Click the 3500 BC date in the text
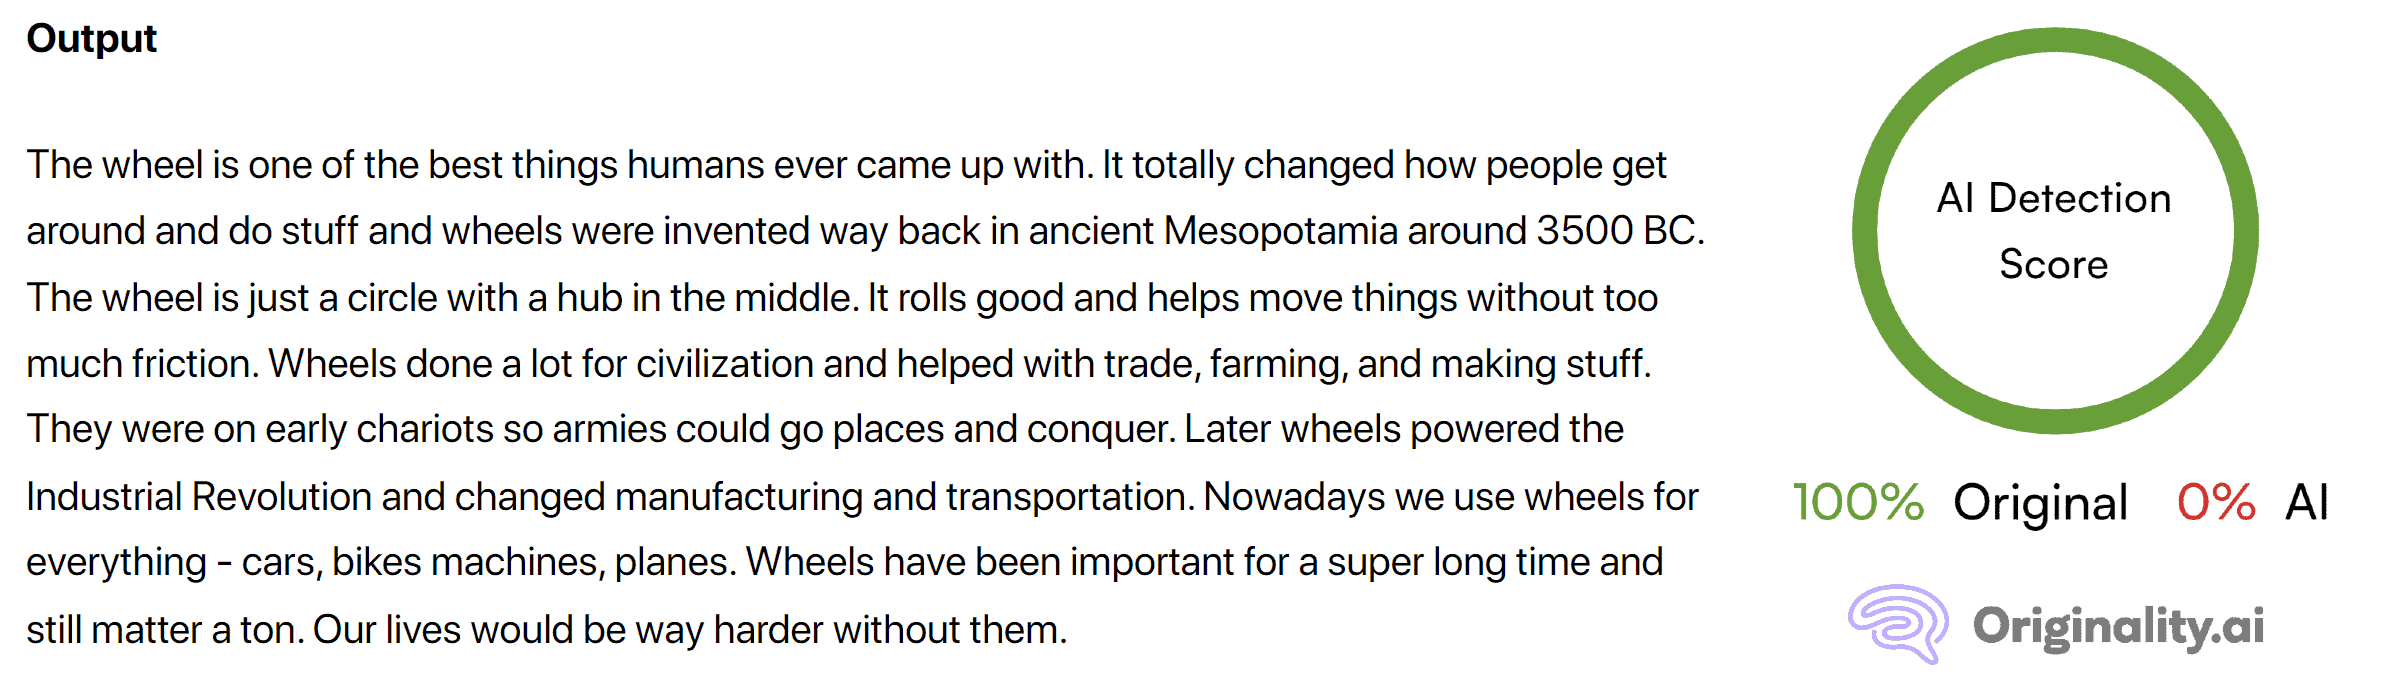The image size is (2398, 689). tap(1620, 231)
